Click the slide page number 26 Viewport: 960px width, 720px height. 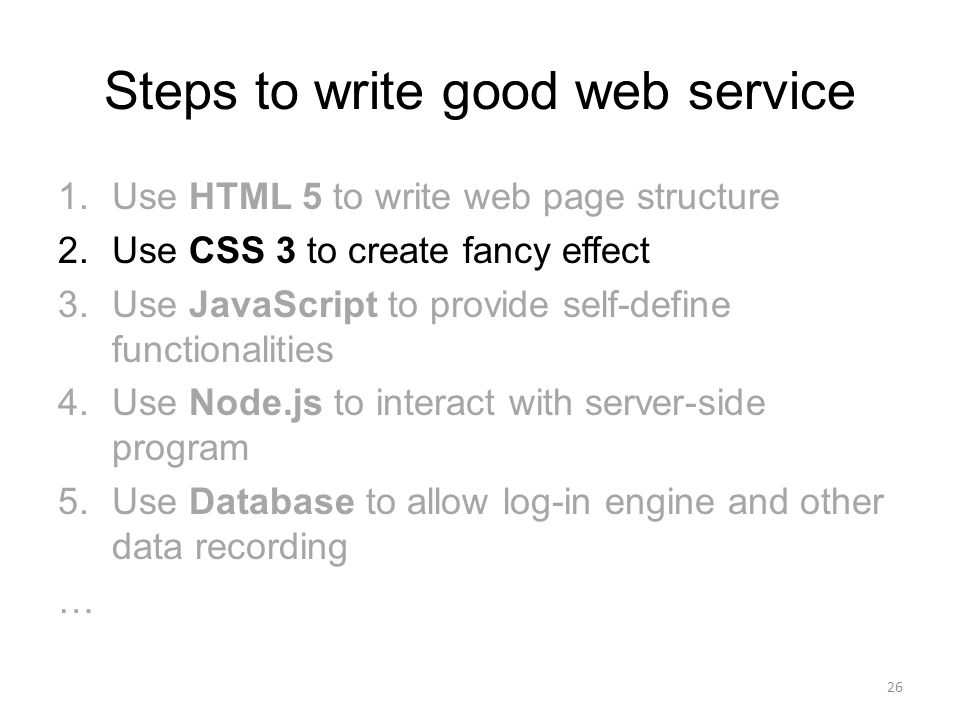[x=894, y=687]
